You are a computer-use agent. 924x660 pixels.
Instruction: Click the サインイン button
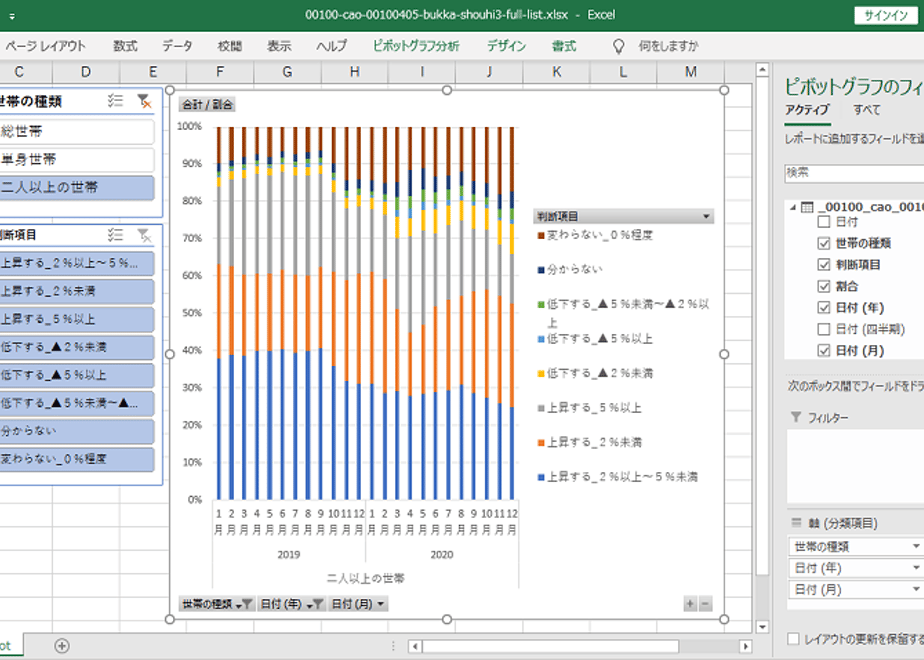[886, 16]
